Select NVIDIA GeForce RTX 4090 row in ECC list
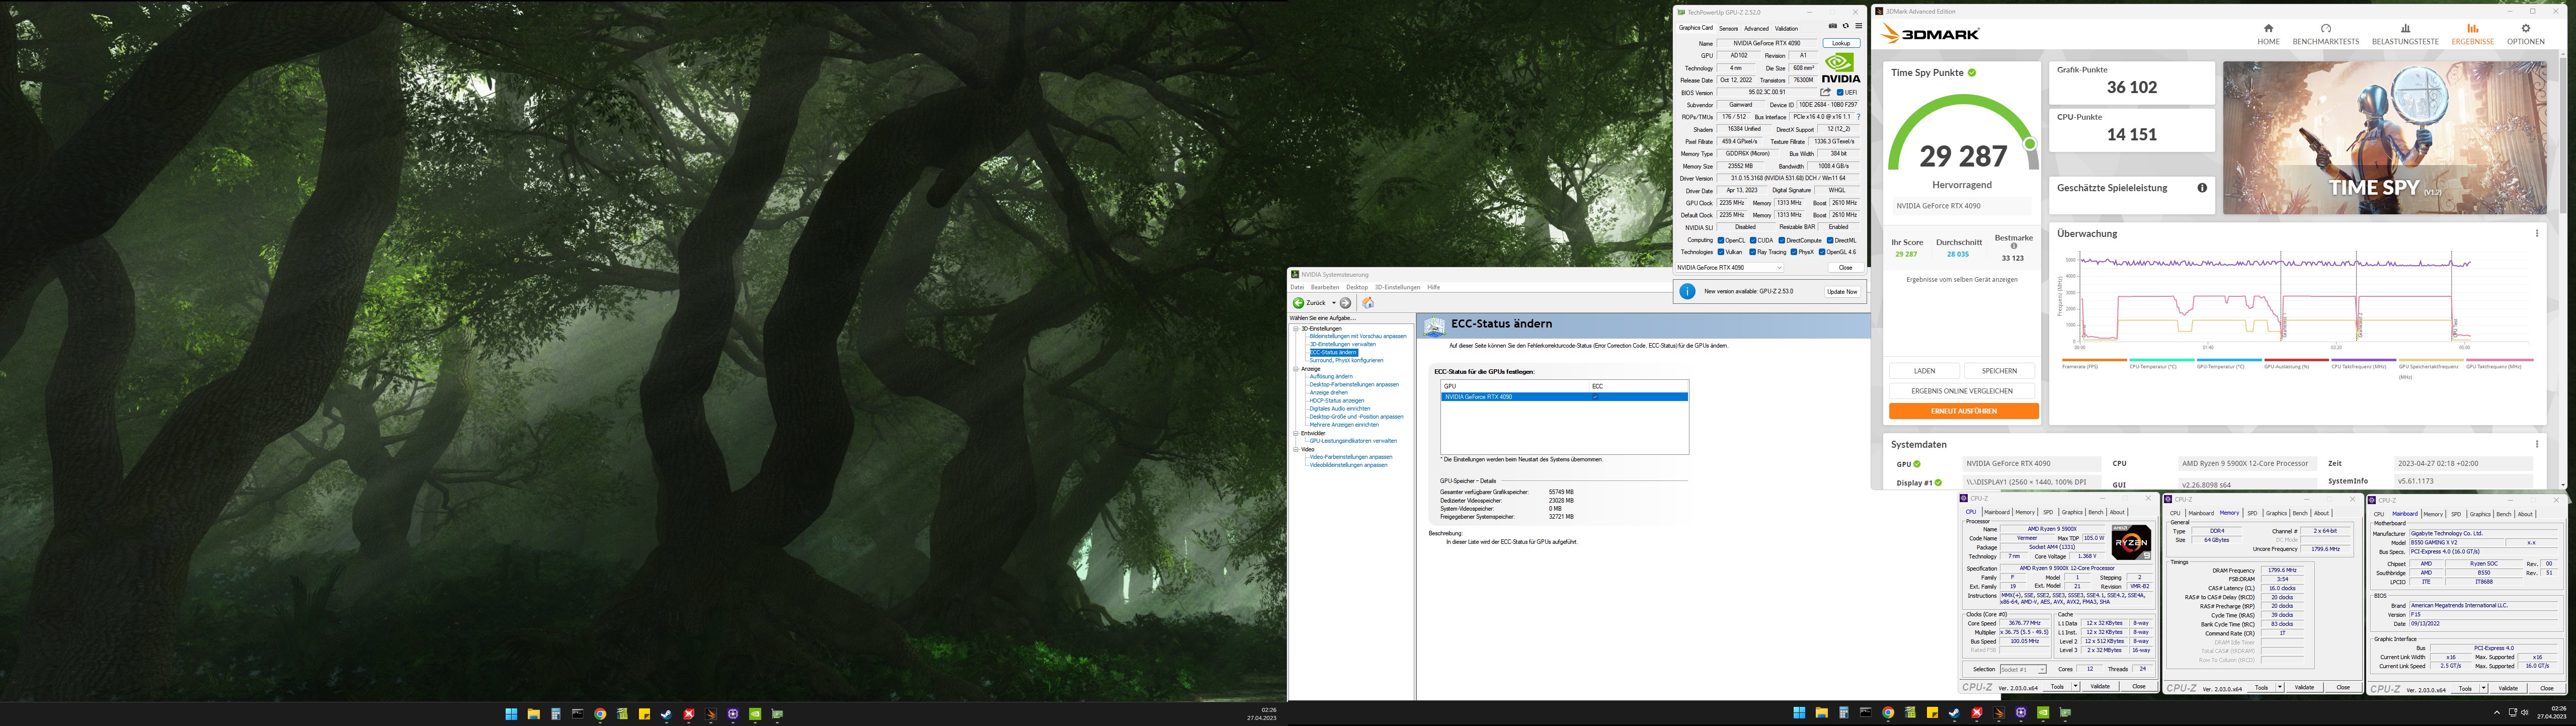The height and width of the screenshot is (726, 2576). click(x=1564, y=397)
